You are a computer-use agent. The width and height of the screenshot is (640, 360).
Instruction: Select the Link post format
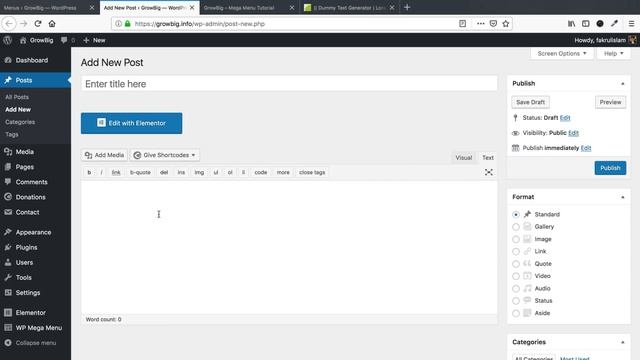pos(516,251)
